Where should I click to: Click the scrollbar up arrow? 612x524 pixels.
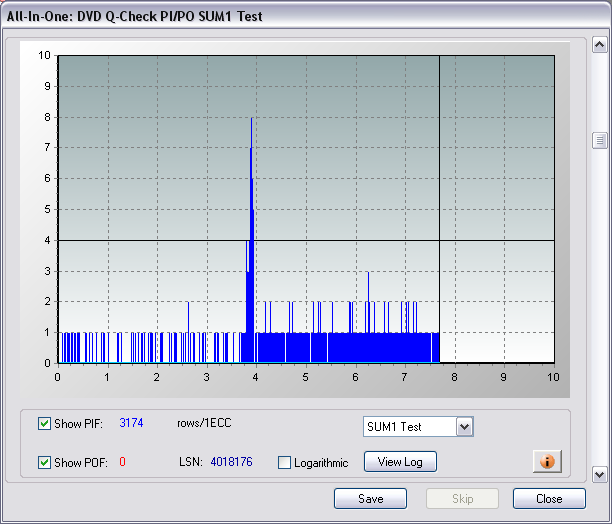[600, 45]
